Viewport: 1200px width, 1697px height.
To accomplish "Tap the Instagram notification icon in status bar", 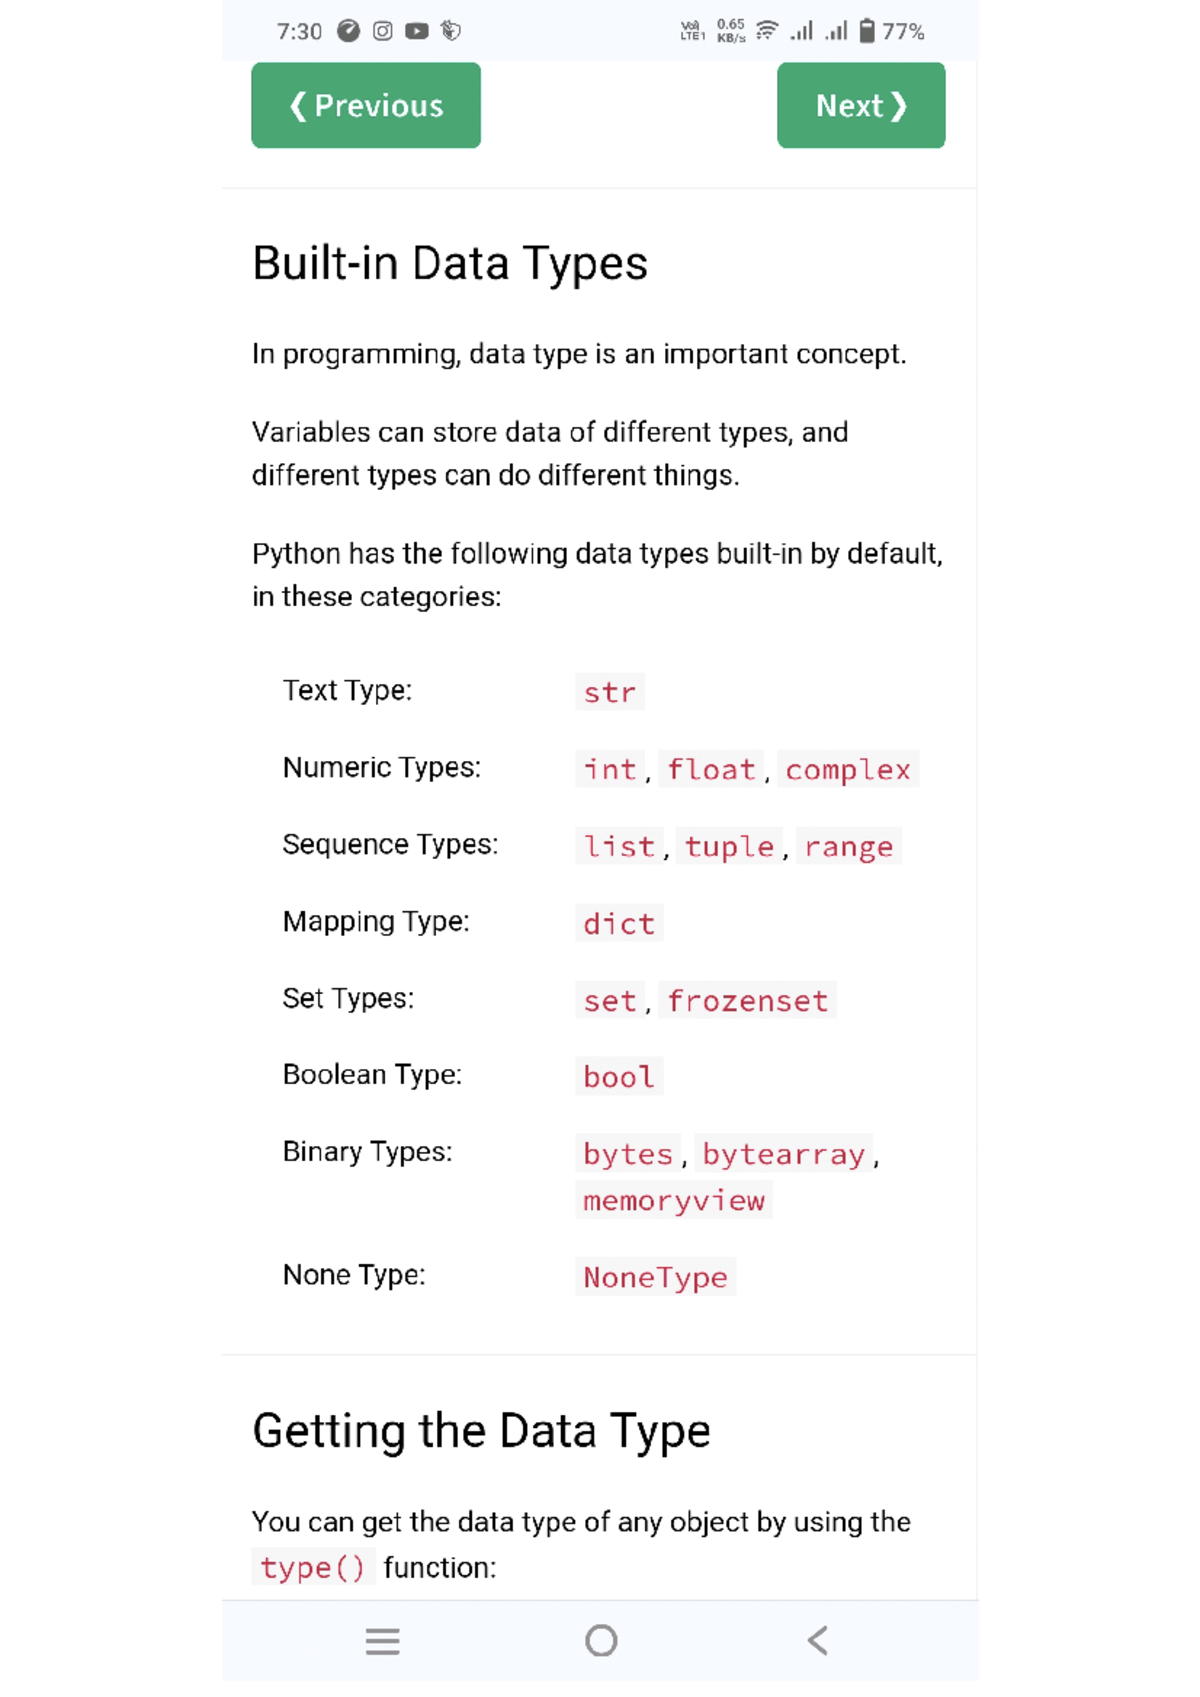I will pyautogui.click(x=383, y=31).
